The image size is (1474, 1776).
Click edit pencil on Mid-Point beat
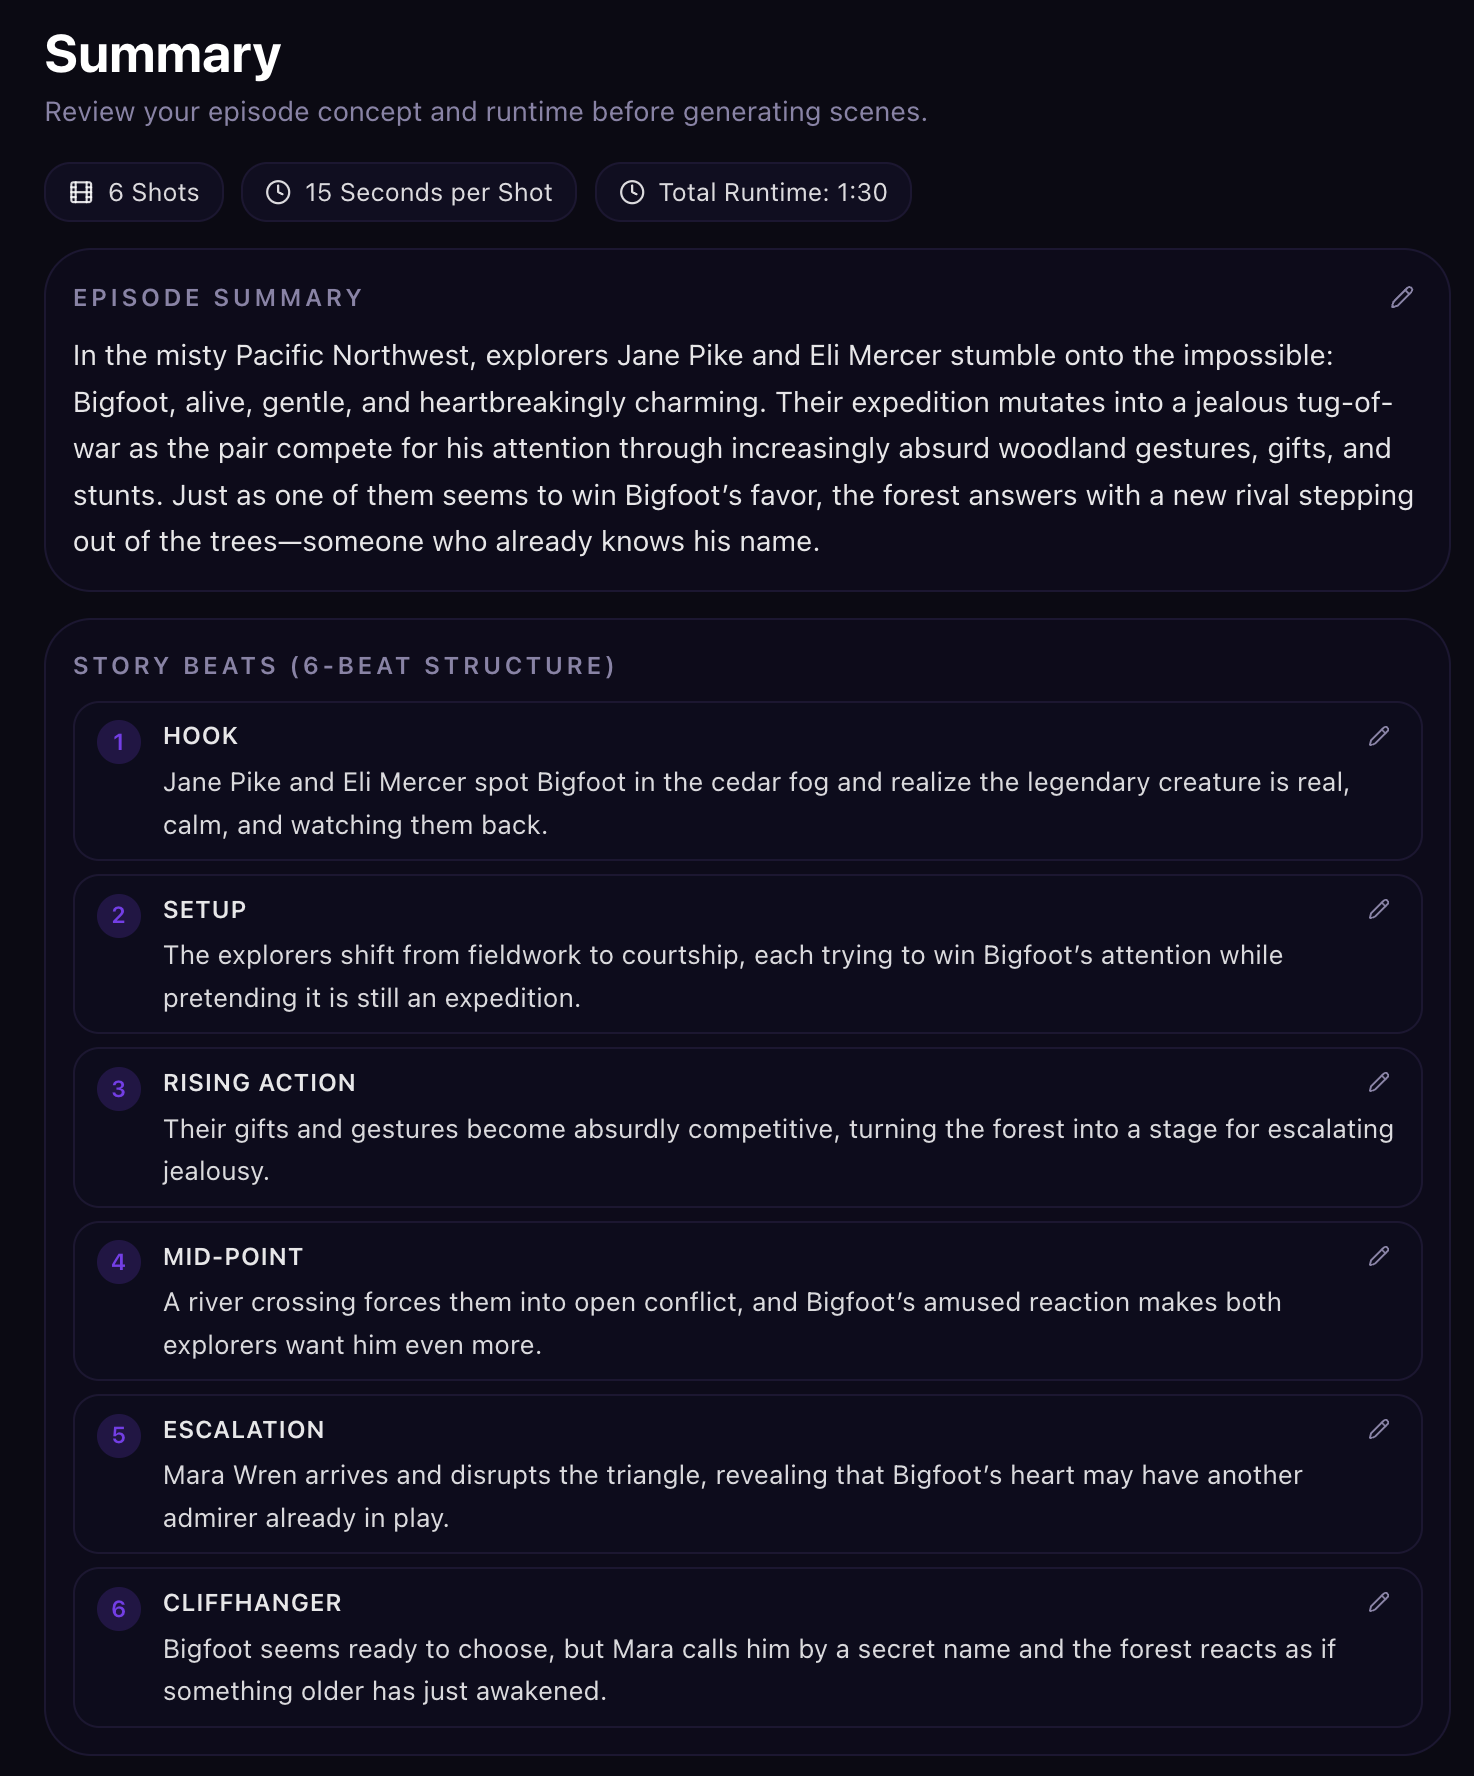point(1379,1256)
